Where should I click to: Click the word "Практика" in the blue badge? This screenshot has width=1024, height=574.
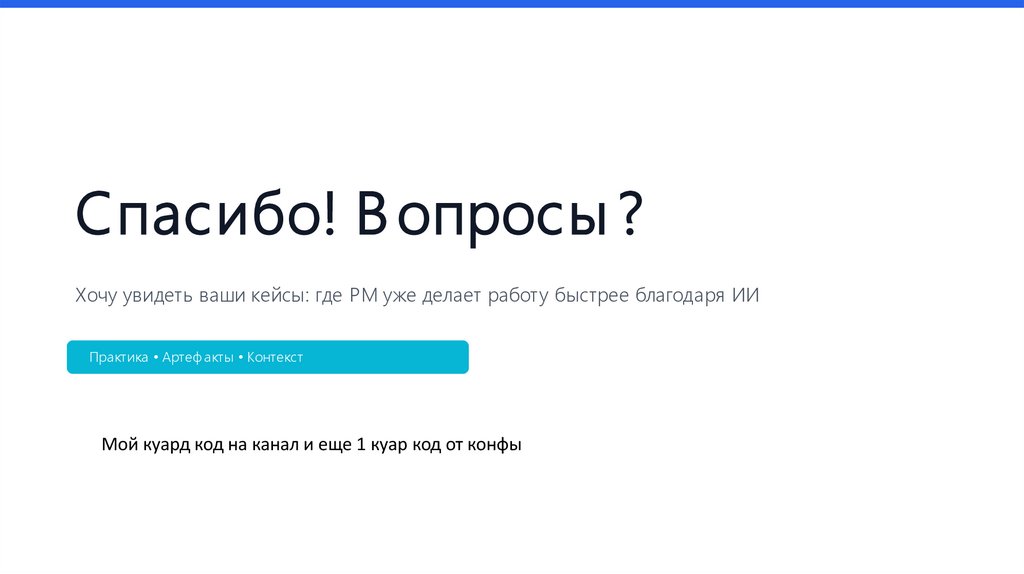pyautogui.click(x=118, y=357)
